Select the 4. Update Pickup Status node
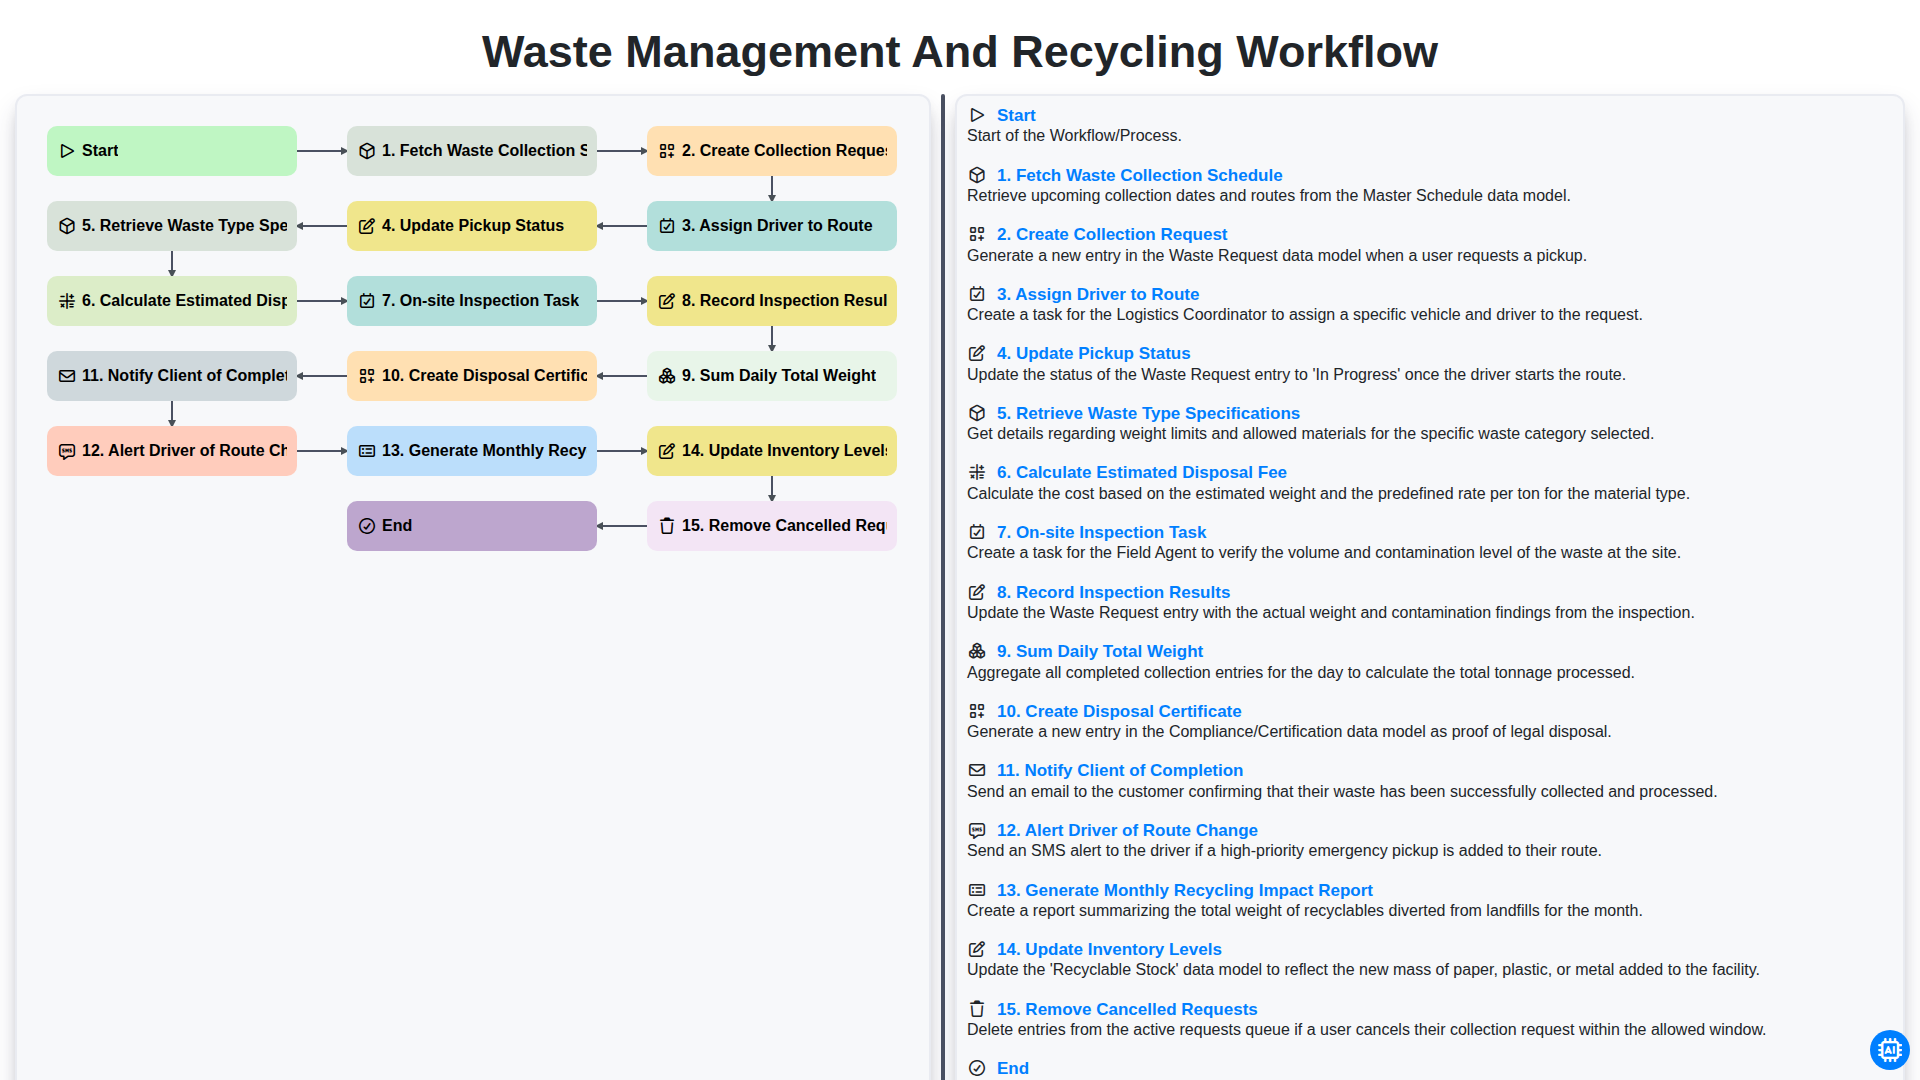This screenshot has height=1080, width=1920. tap(472, 226)
